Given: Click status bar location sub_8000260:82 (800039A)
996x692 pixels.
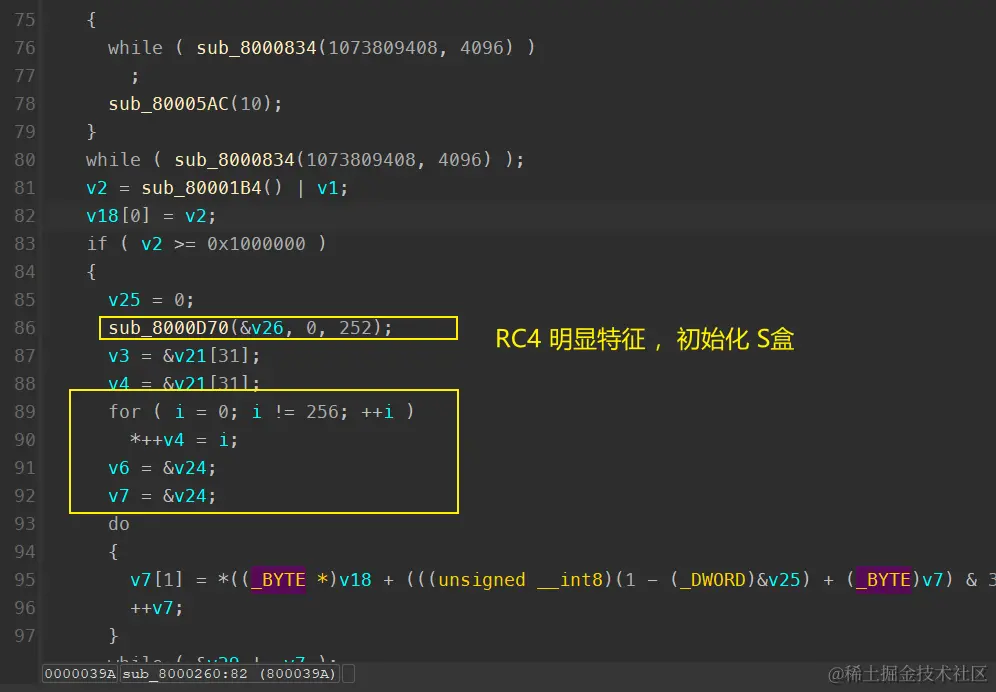Looking at the screenshot, I should tap(229, 674).
